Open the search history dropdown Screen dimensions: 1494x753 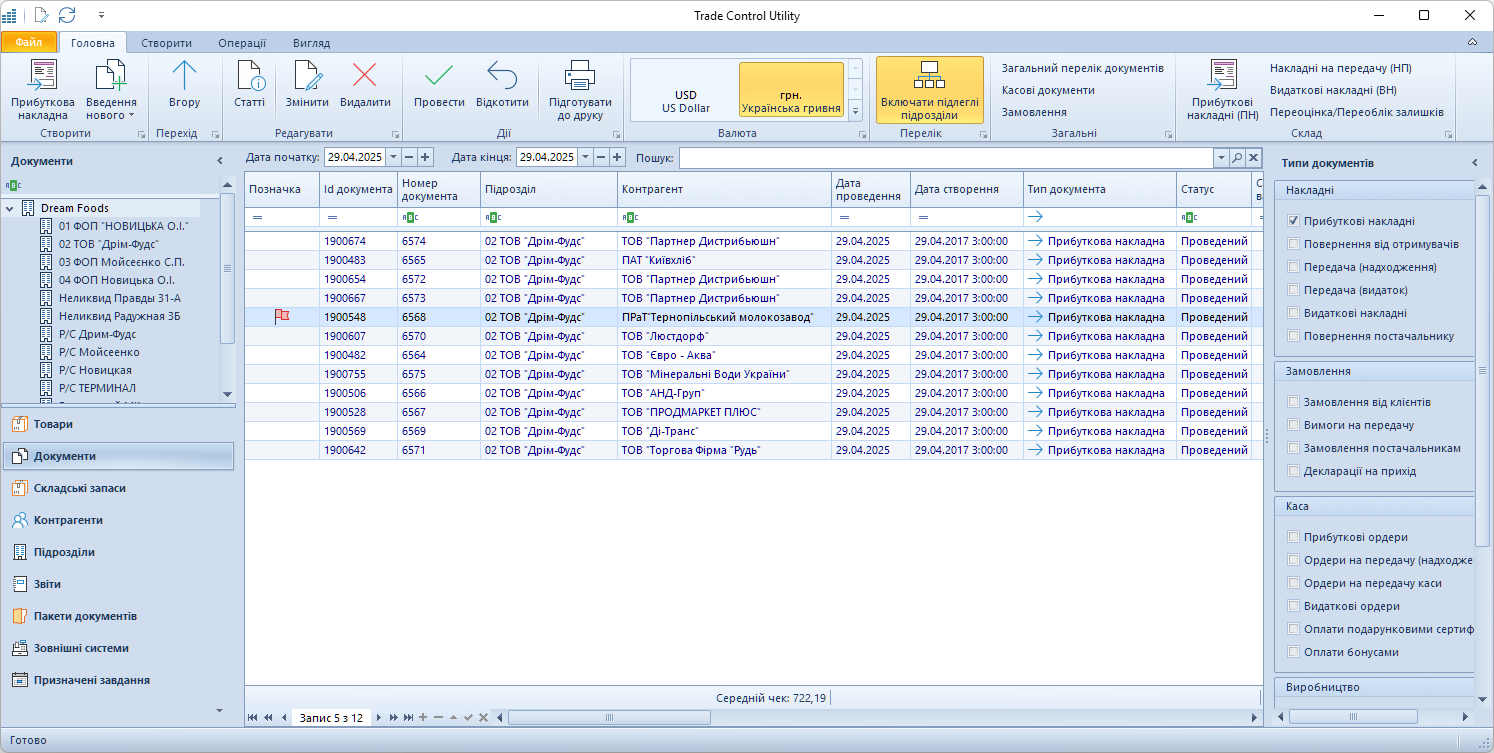pyautogui.click(x=1221, y=158)
